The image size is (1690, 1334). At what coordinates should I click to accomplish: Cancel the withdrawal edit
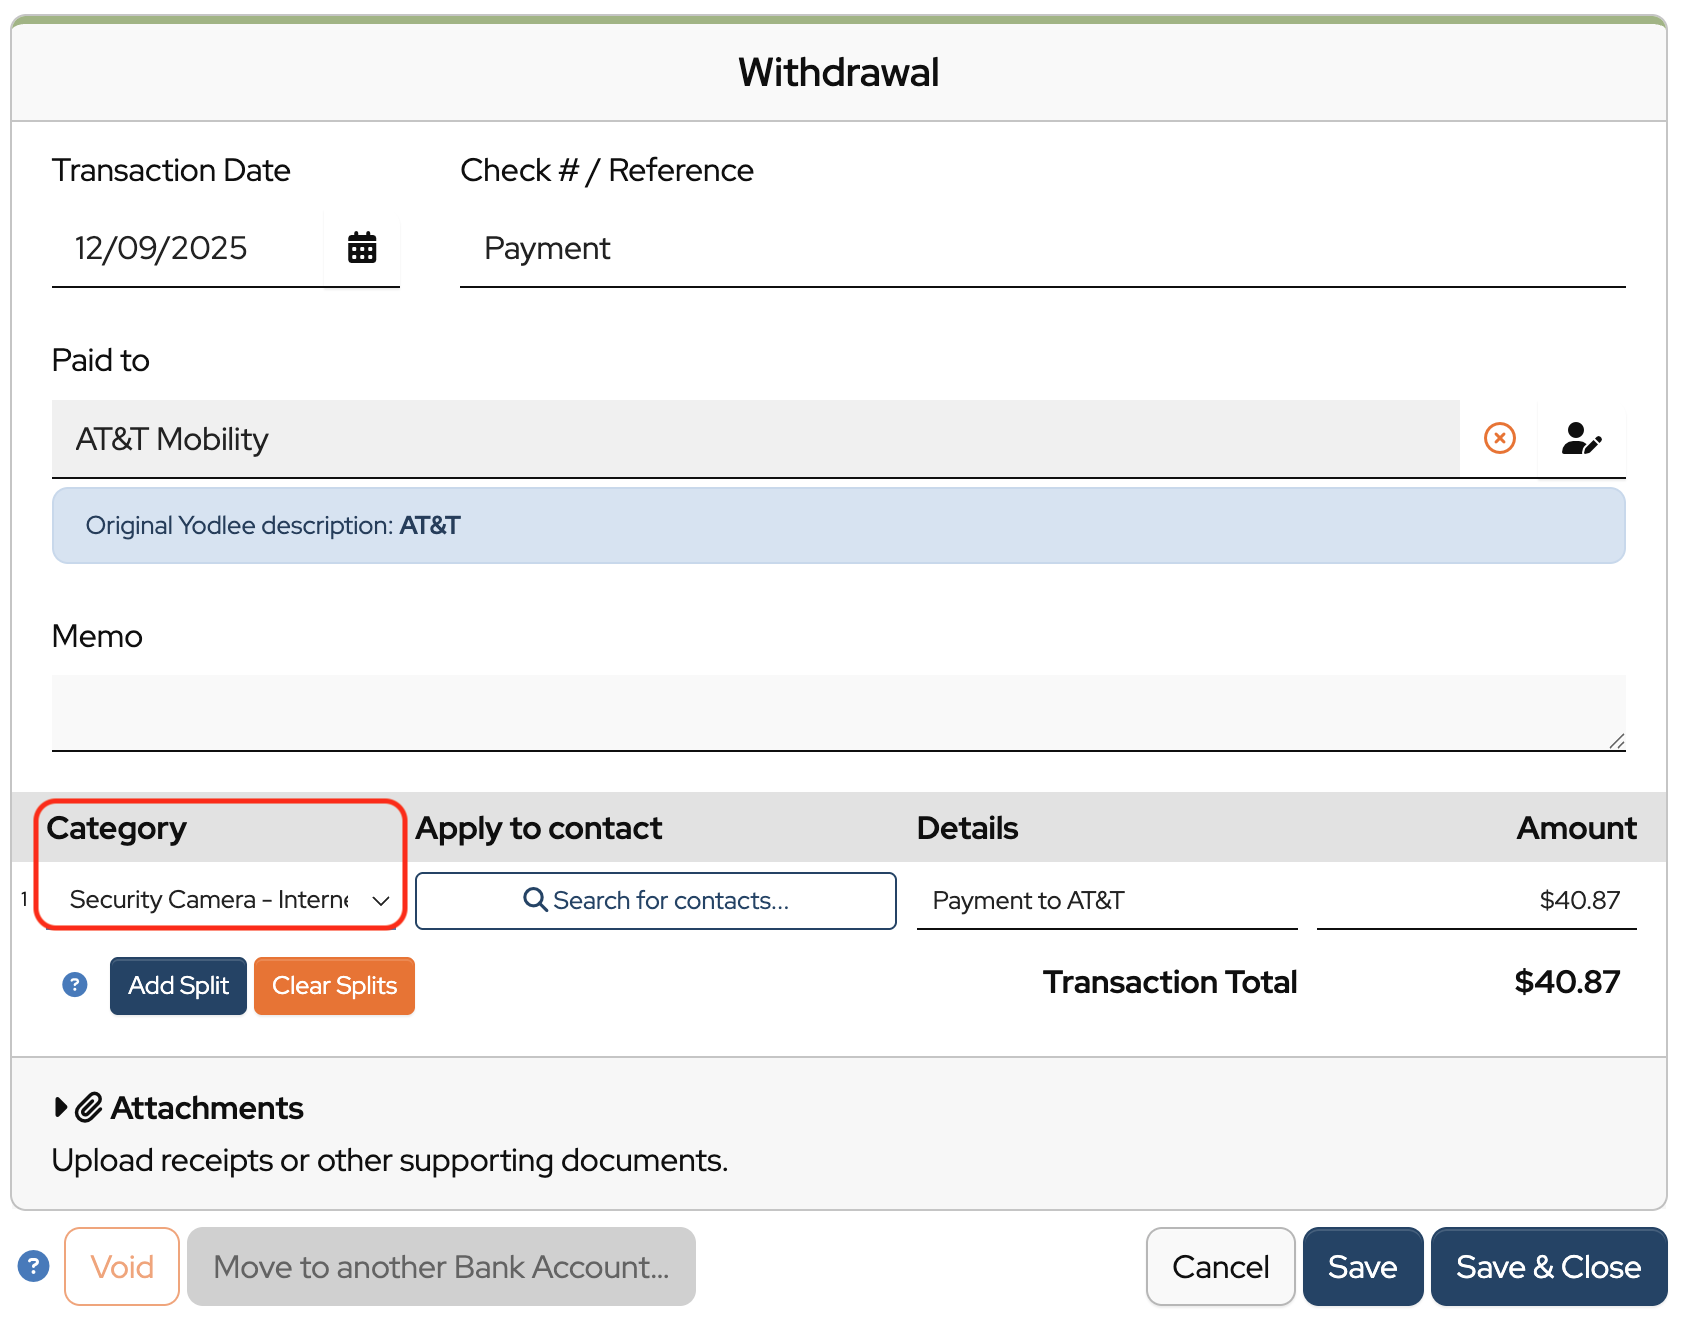click(x=1220, y=1266)
